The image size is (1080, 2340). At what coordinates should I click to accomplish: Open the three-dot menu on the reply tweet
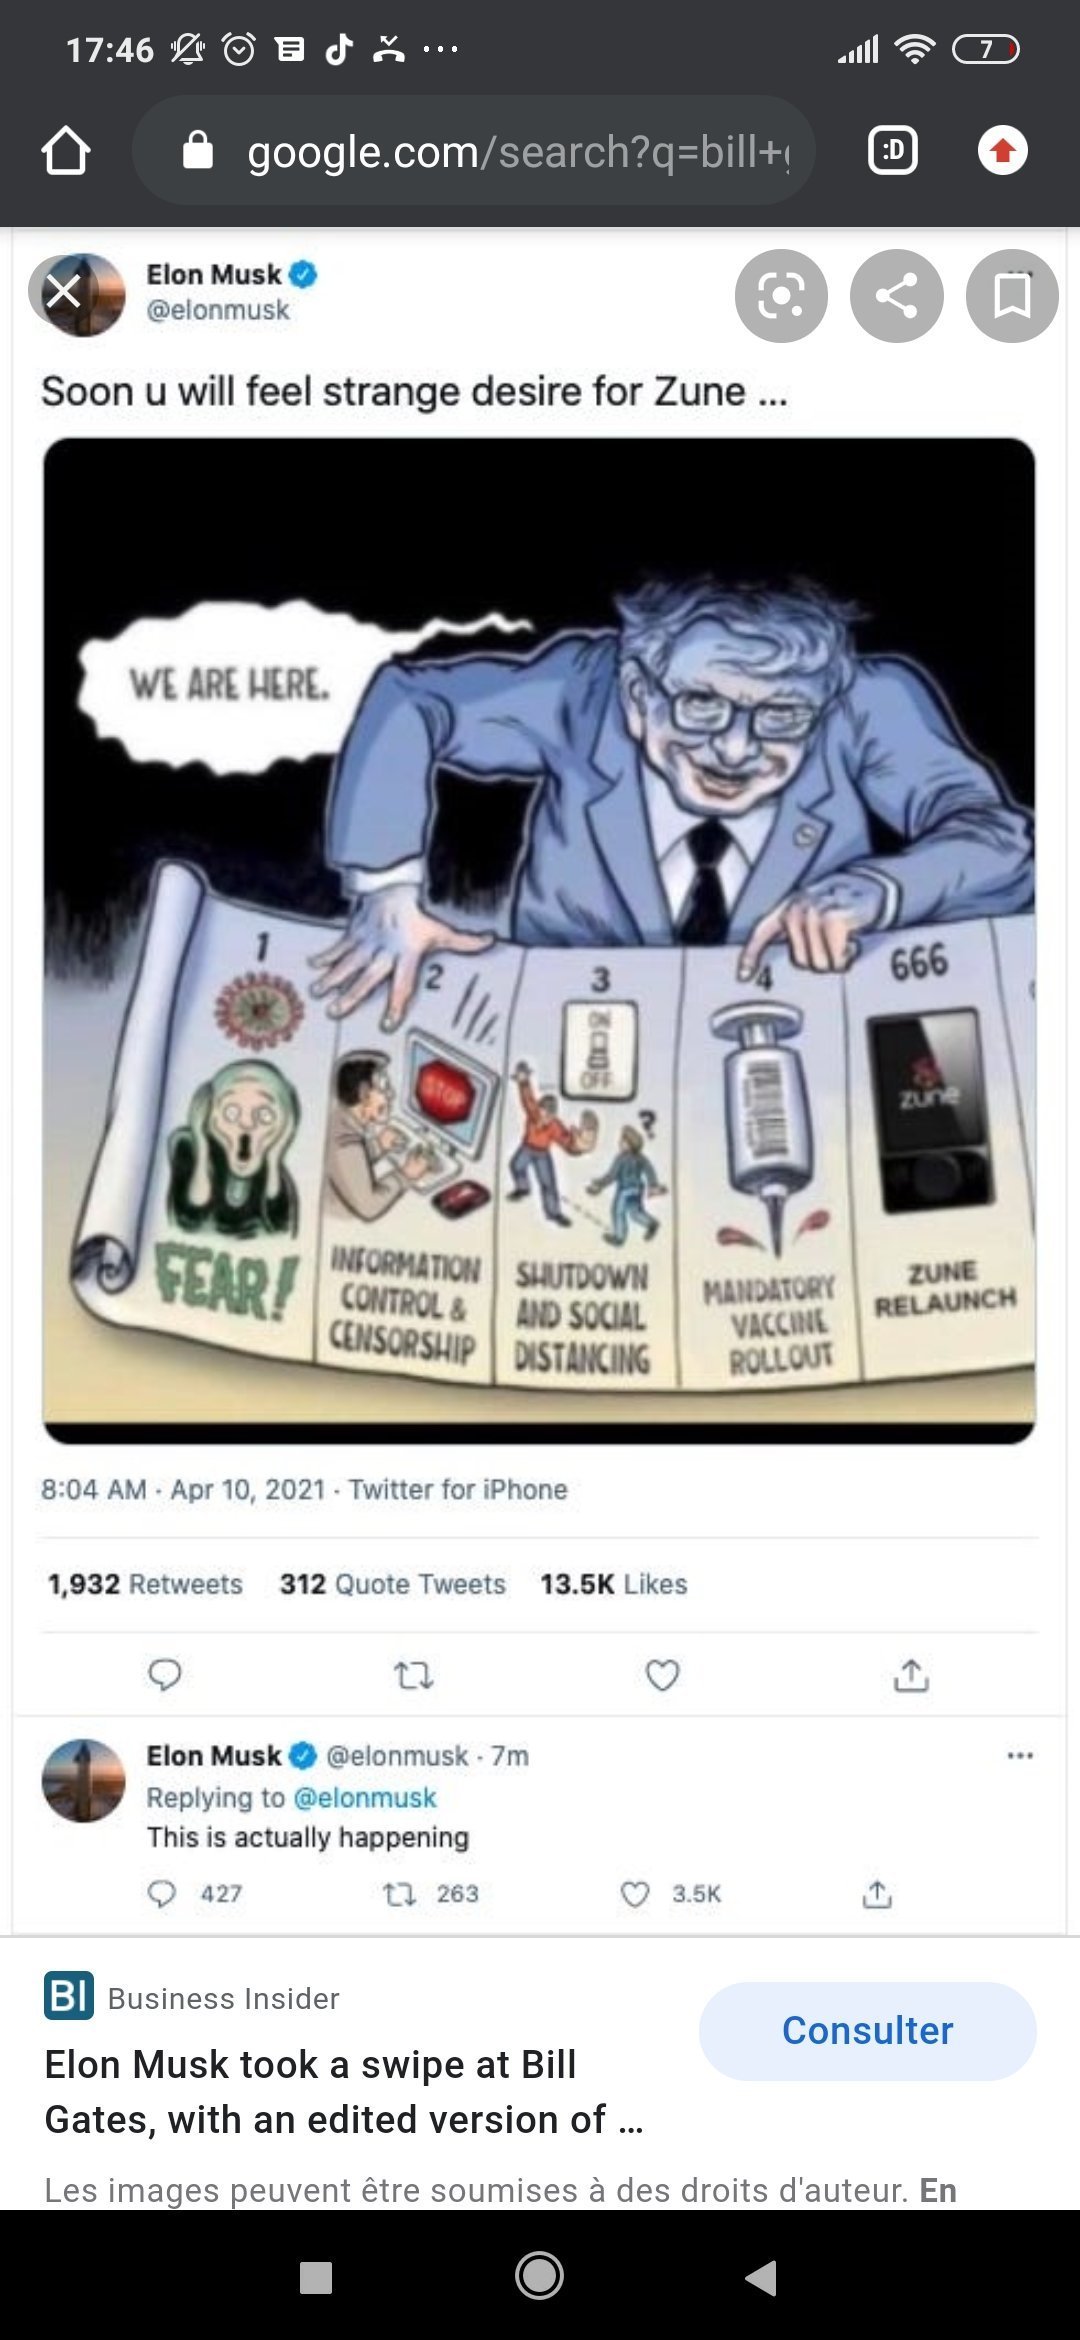[x=1020, y=1756]
